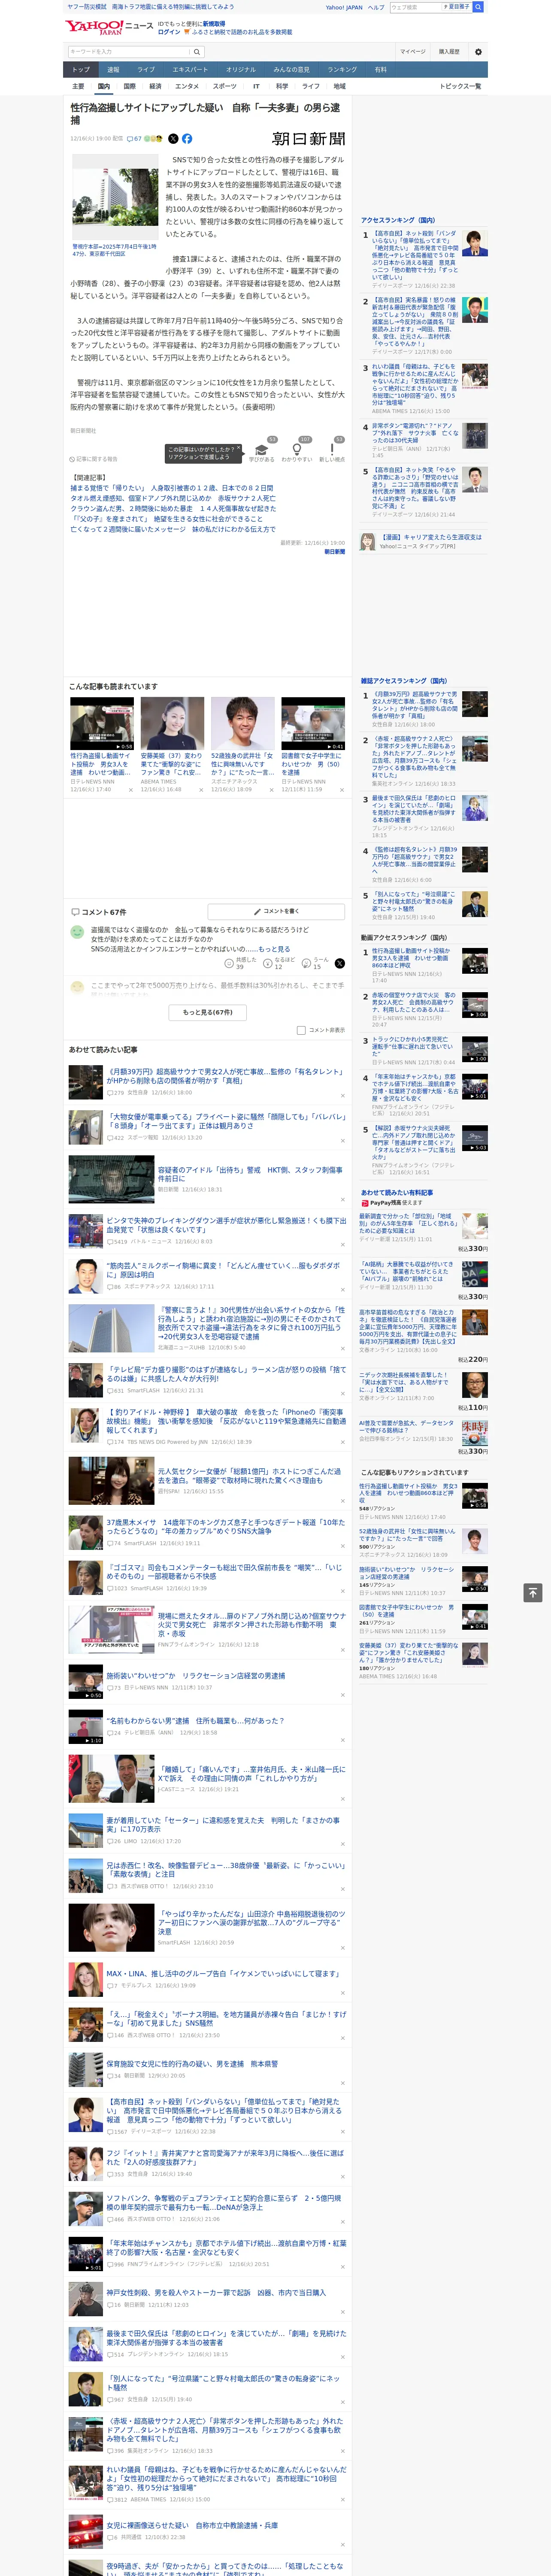The image size is (551, 2576).
Task: Click the back-to-top arrow button
Action: (533, 1593)
